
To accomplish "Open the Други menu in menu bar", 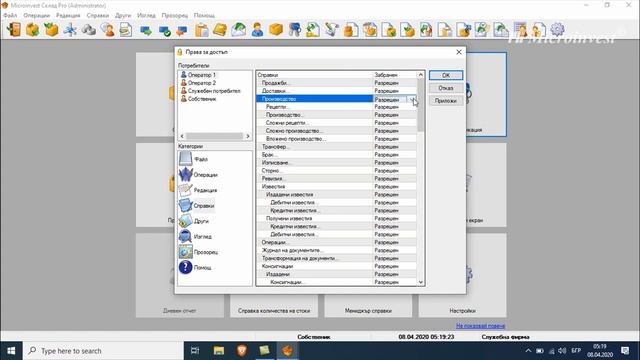I will coord(123,15).
